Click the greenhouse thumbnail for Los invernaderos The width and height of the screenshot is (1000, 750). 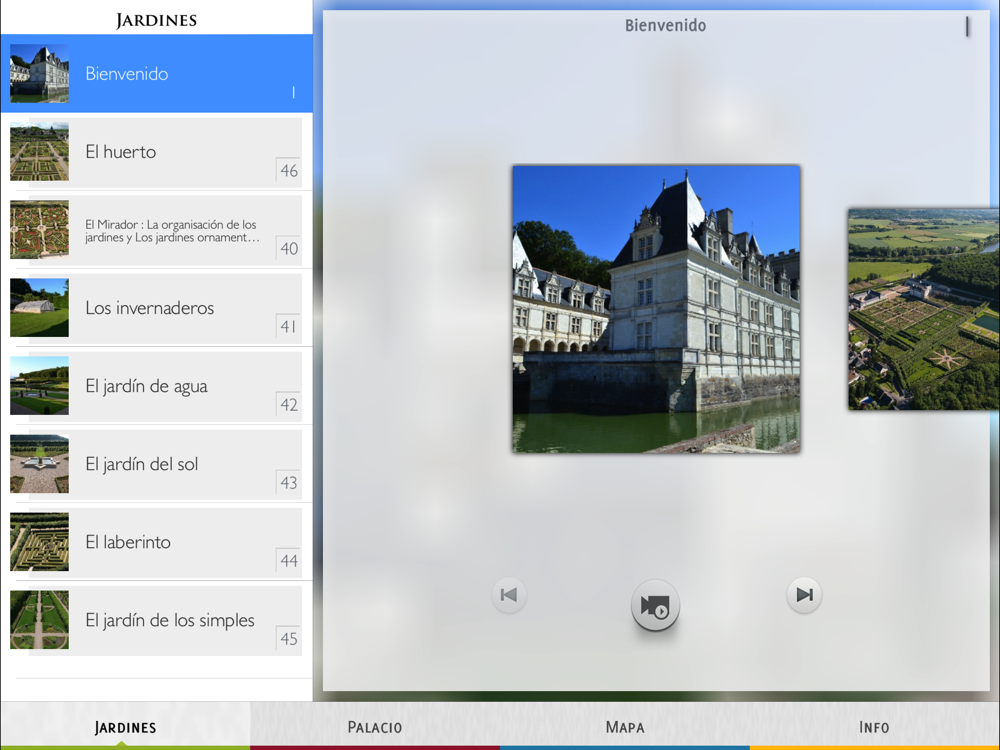(40, 308)
